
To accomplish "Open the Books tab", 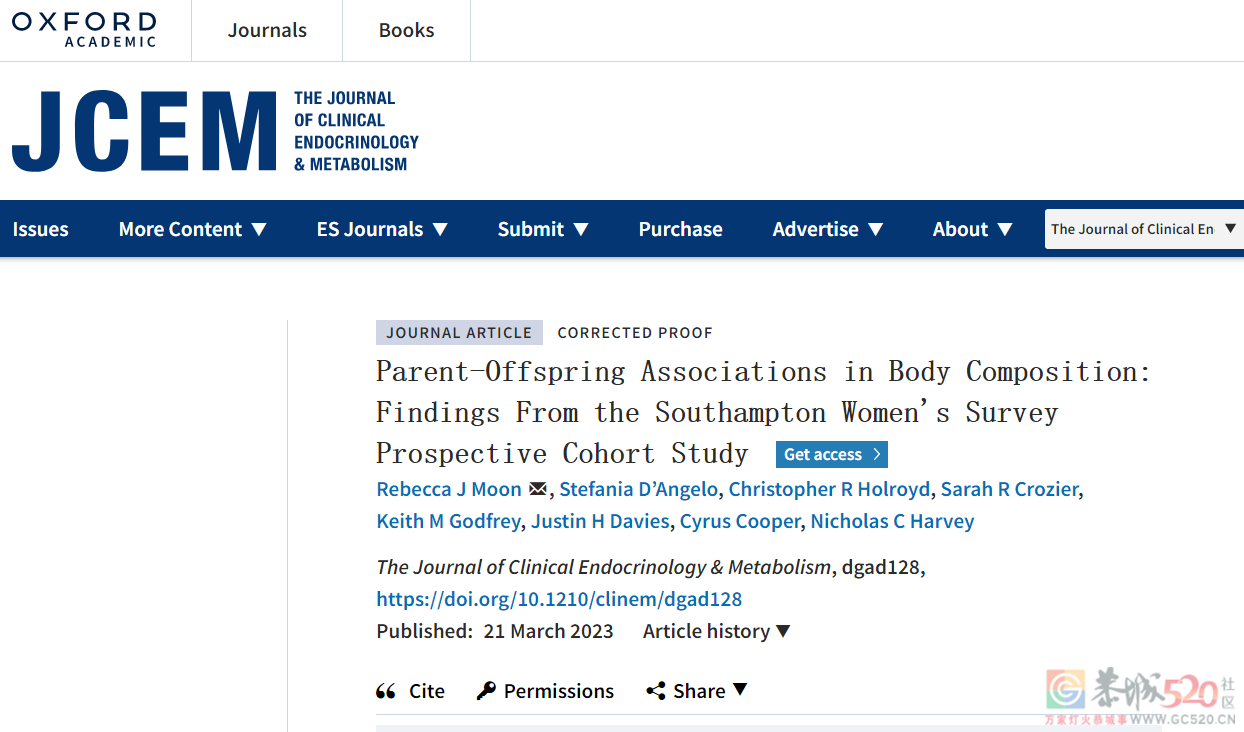I will 406,30.
